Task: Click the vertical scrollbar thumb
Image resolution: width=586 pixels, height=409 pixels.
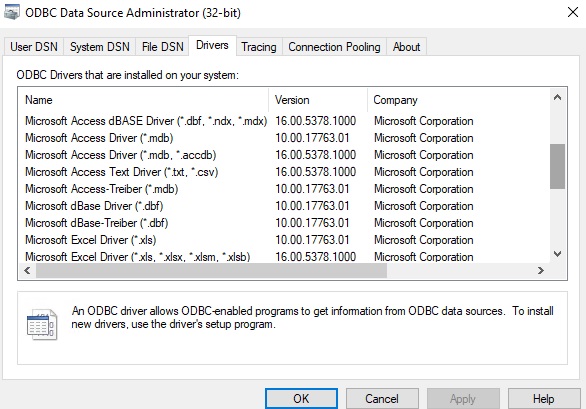Action: coord(557,166)
